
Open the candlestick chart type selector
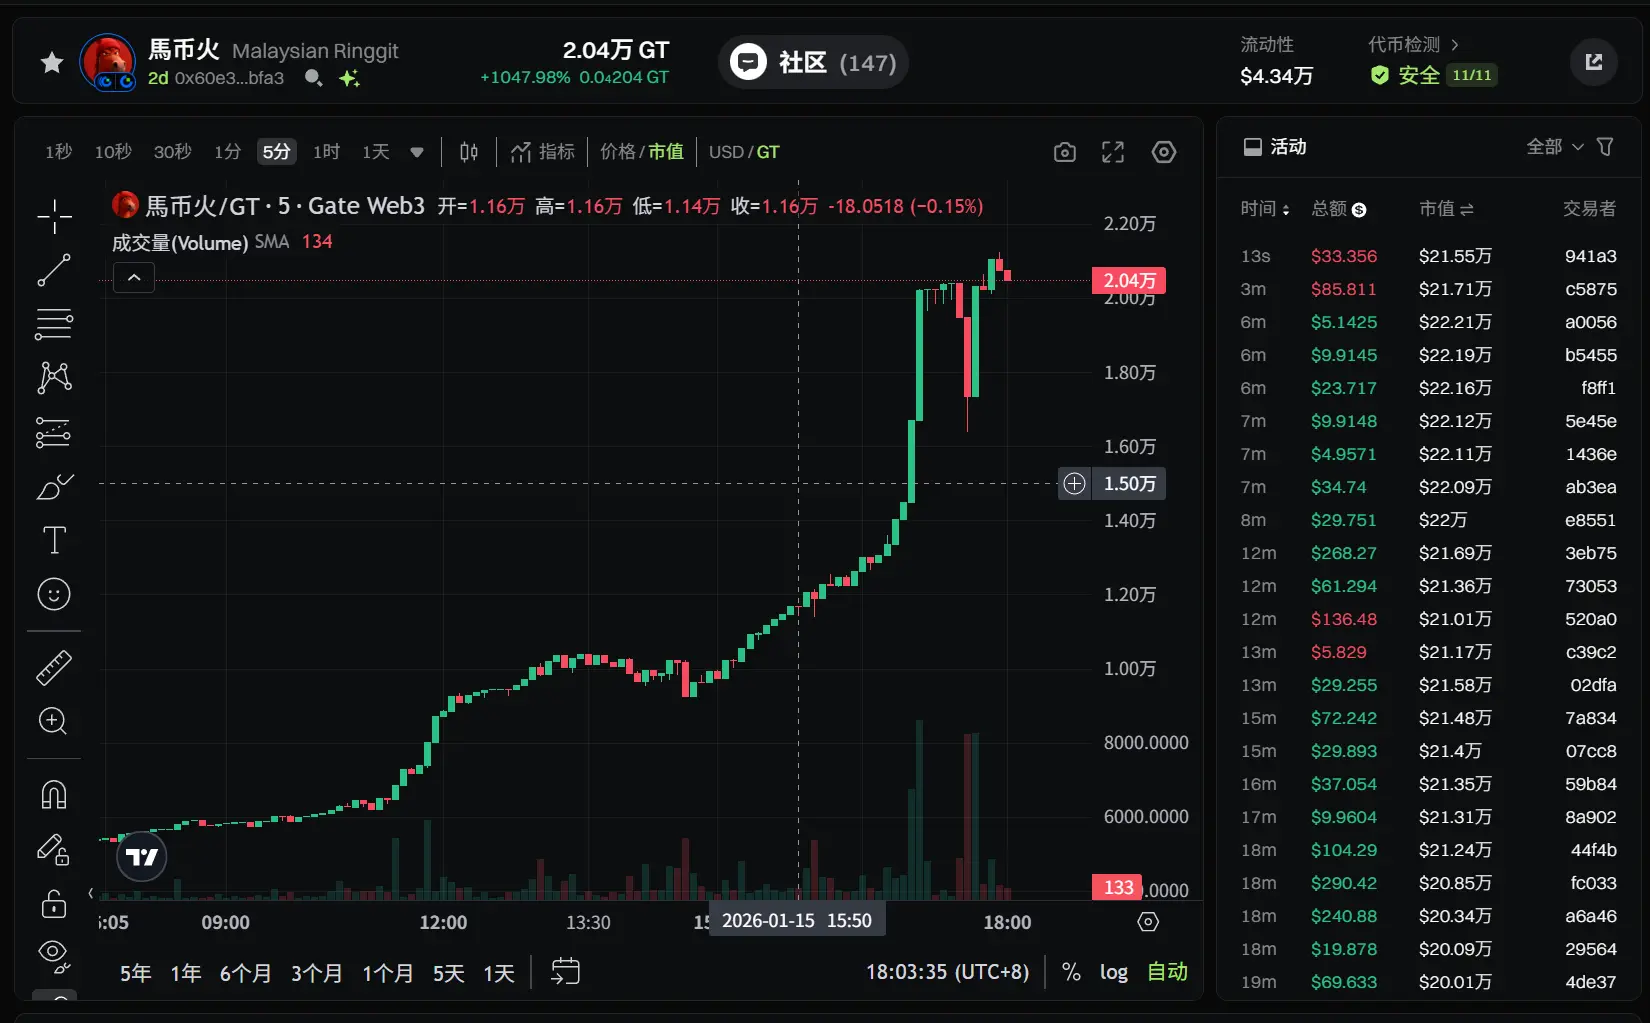tap(469, 152)
